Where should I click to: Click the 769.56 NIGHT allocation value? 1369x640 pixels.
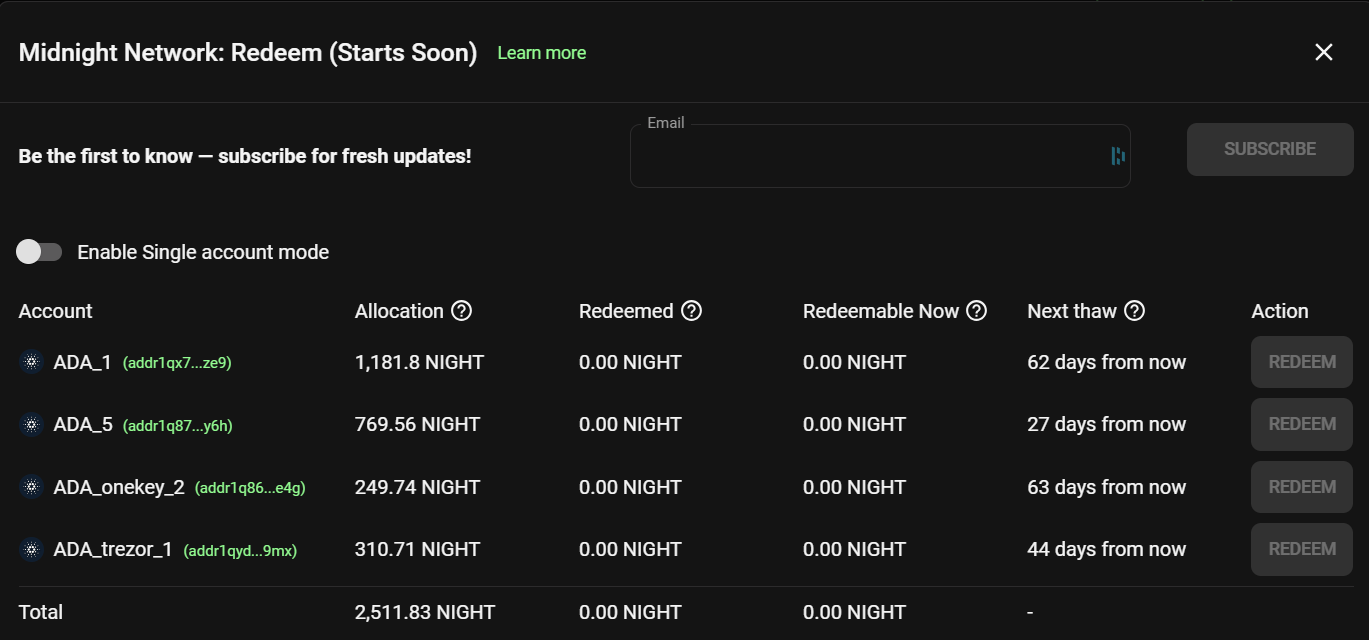(417, 424)
